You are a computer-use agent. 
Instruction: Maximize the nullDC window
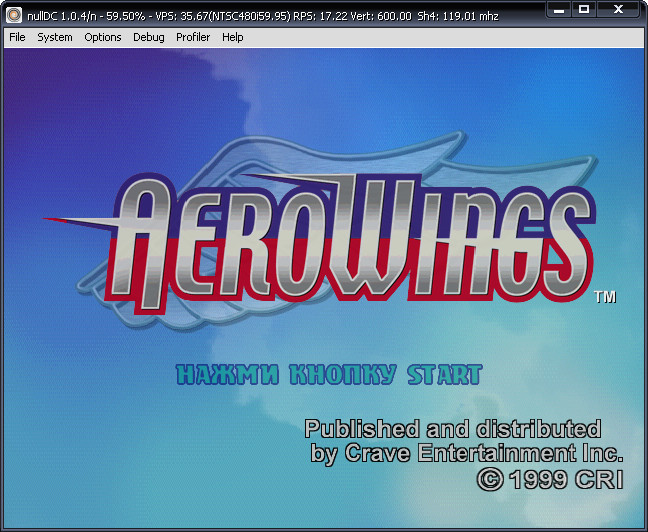584,10
